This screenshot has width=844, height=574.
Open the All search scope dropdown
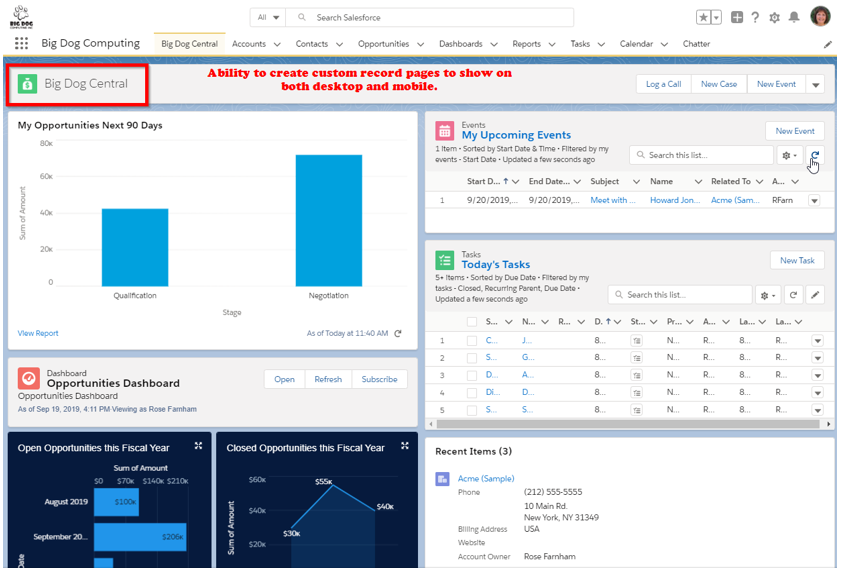(x=268, y=17)
